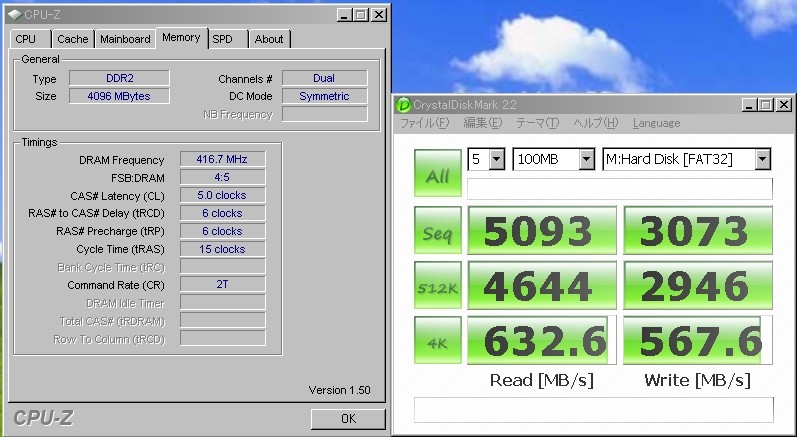Open the 編集(E) menu
The width and height of the screenshot is (797, 437).
(482, 123)
